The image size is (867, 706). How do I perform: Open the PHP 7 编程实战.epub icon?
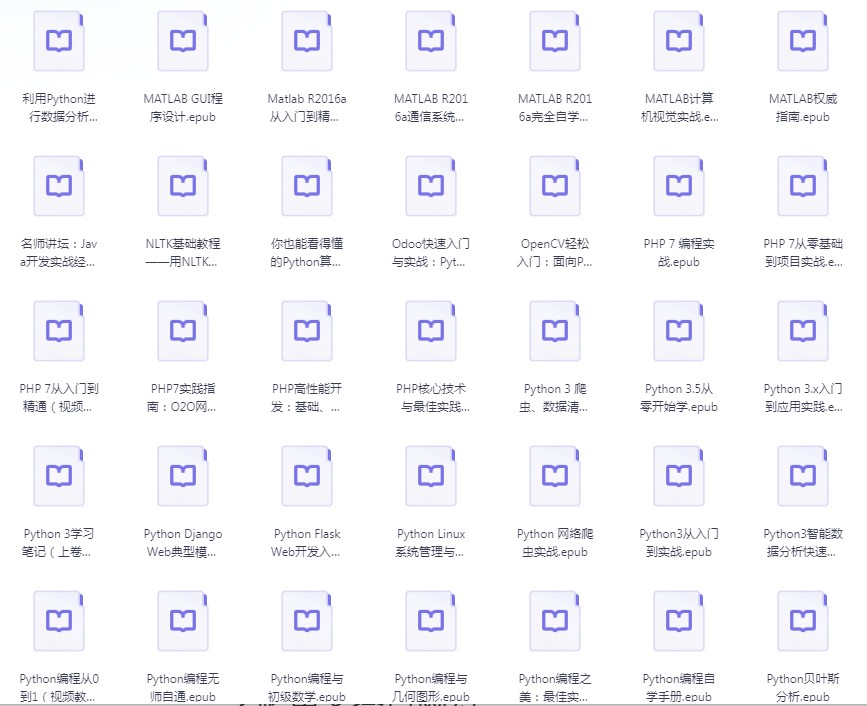tap(678, 186)
